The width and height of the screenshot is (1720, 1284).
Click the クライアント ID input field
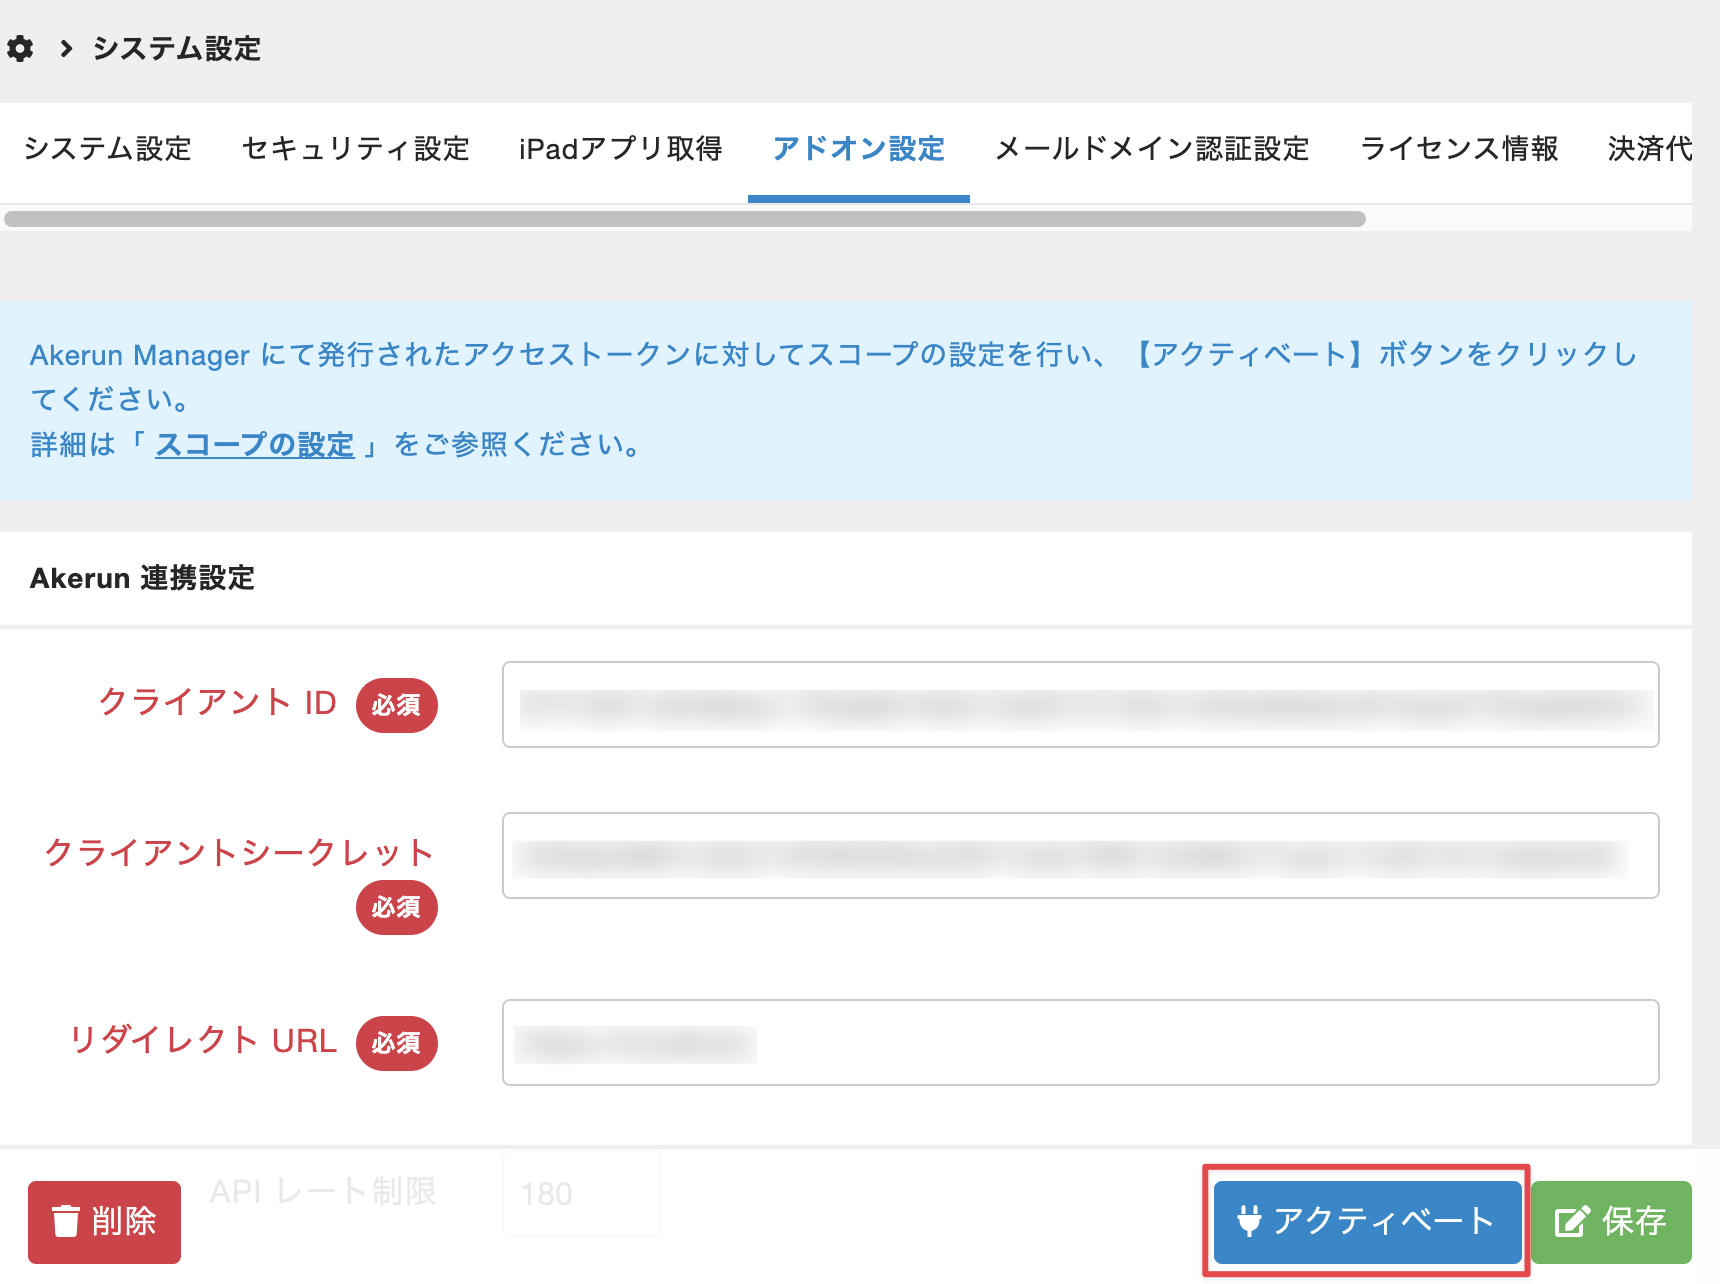1080,705
